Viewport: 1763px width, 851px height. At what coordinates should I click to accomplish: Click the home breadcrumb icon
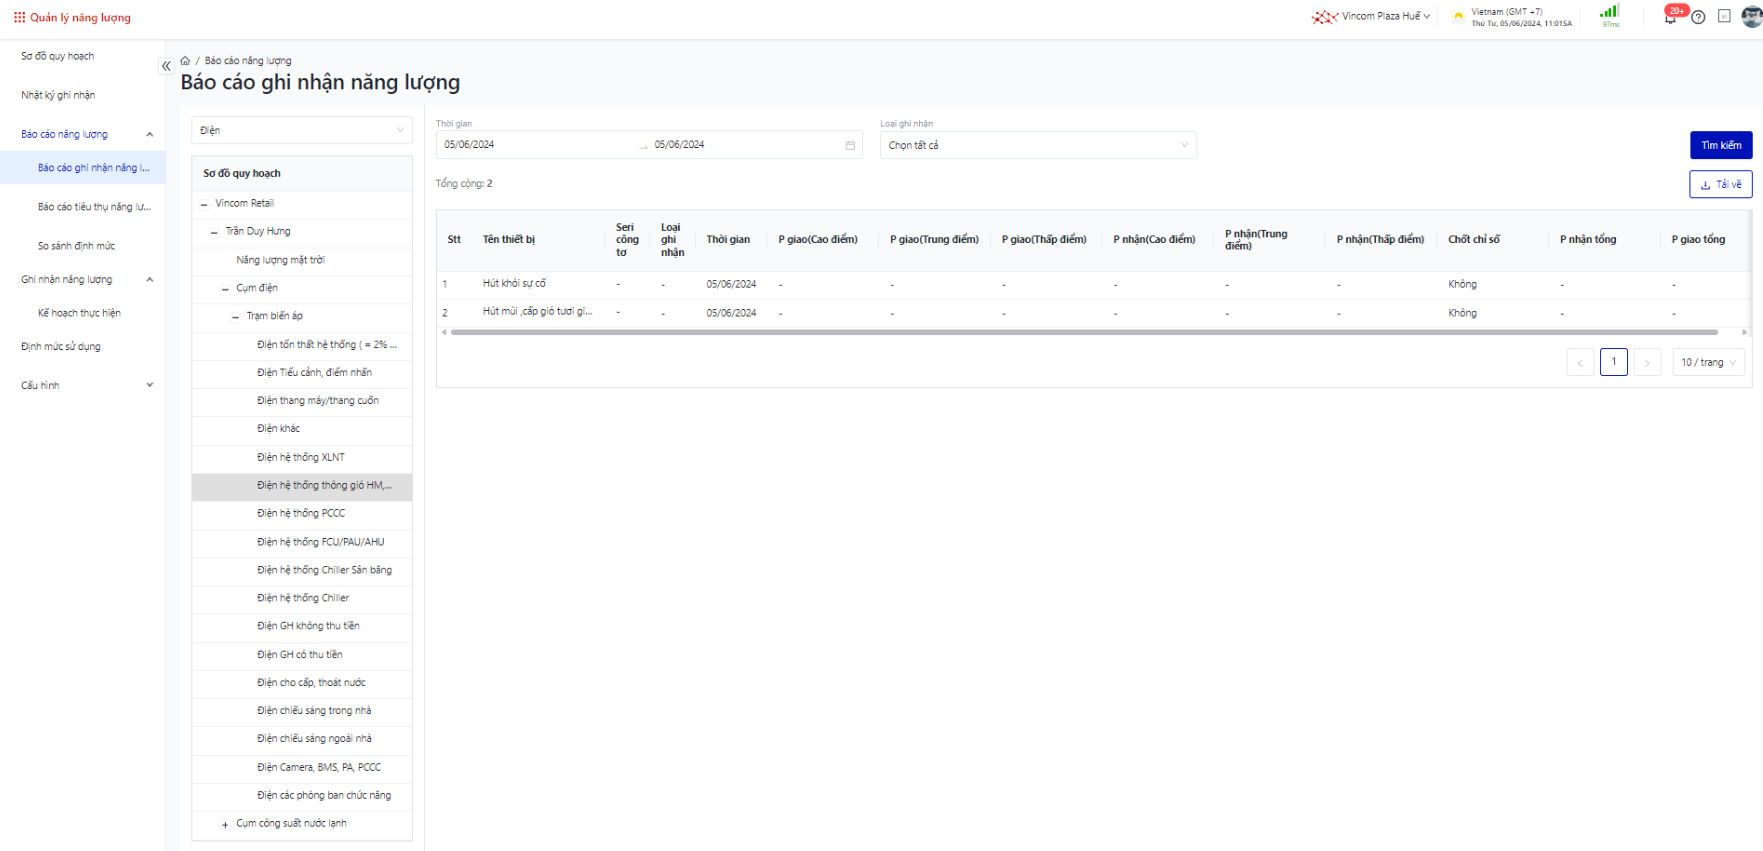pyautogui.click(x=185, y=61)
